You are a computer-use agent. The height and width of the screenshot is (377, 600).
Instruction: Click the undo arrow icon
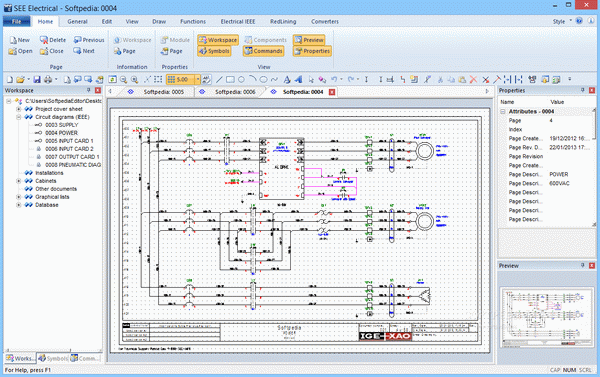click(x=334, y=80)
